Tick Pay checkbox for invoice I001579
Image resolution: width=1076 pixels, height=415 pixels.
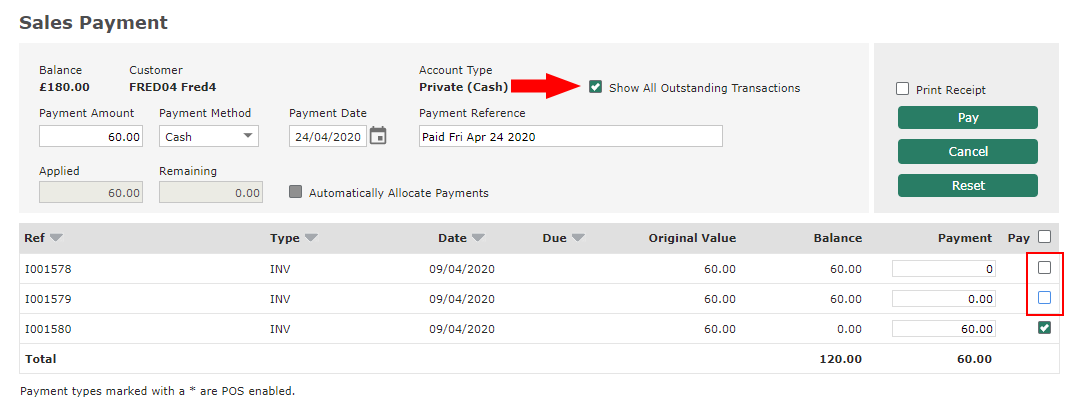click(1044, 298)
